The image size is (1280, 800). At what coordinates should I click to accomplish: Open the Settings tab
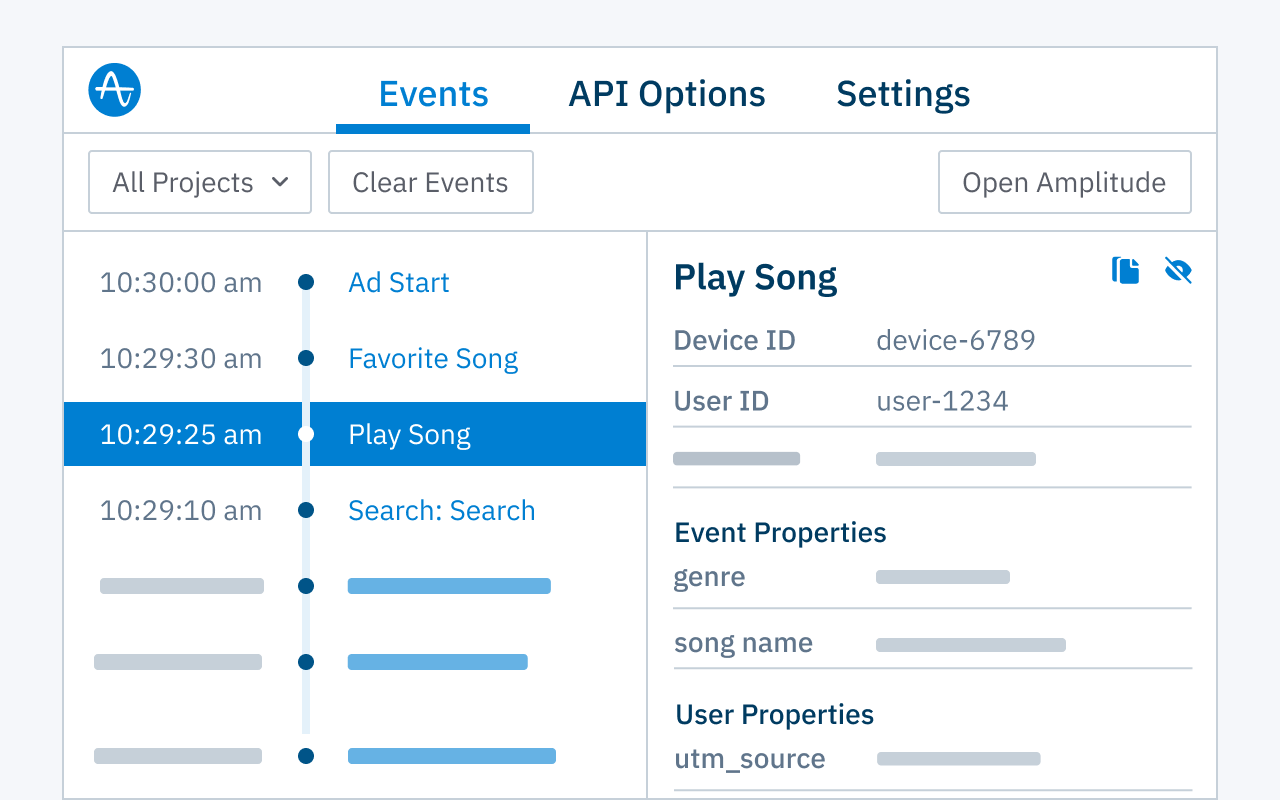(x=902, y=93)
